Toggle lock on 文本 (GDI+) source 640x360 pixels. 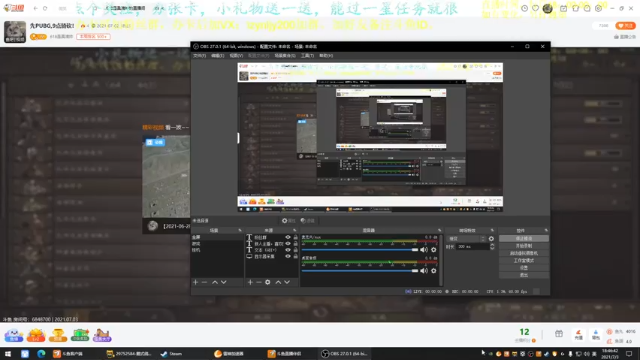296,250
